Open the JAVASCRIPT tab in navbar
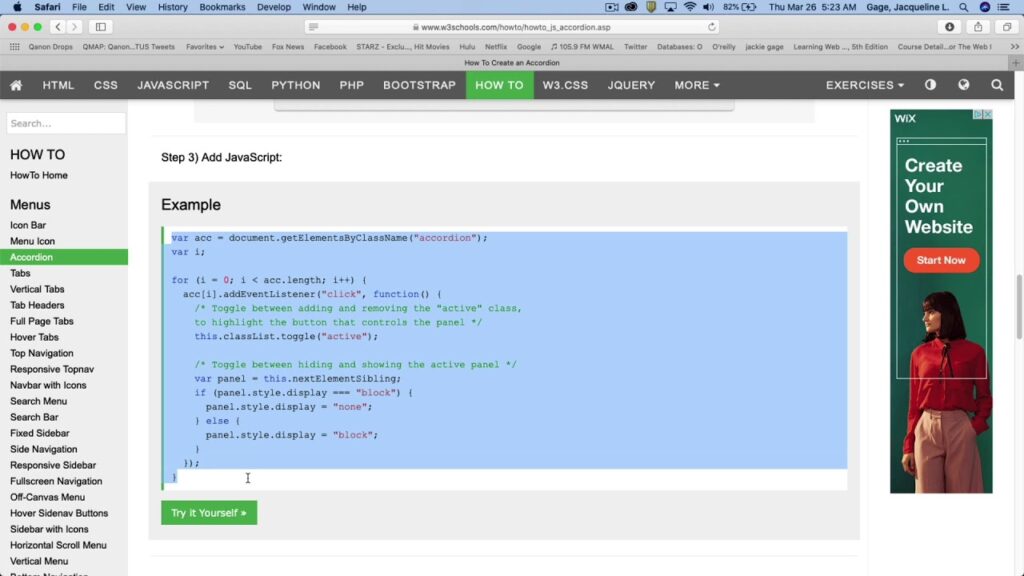 click(x=173, y=85)
